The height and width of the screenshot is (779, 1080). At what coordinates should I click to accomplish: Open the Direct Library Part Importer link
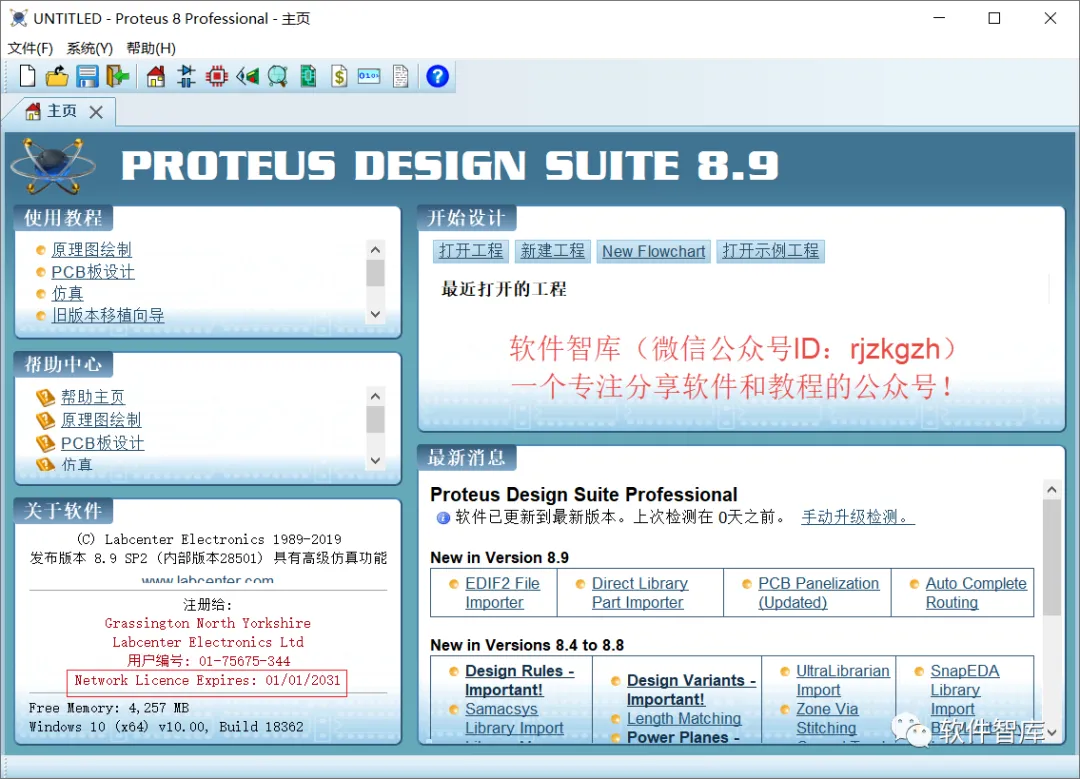pyautogui.click(x=639, y=593)
